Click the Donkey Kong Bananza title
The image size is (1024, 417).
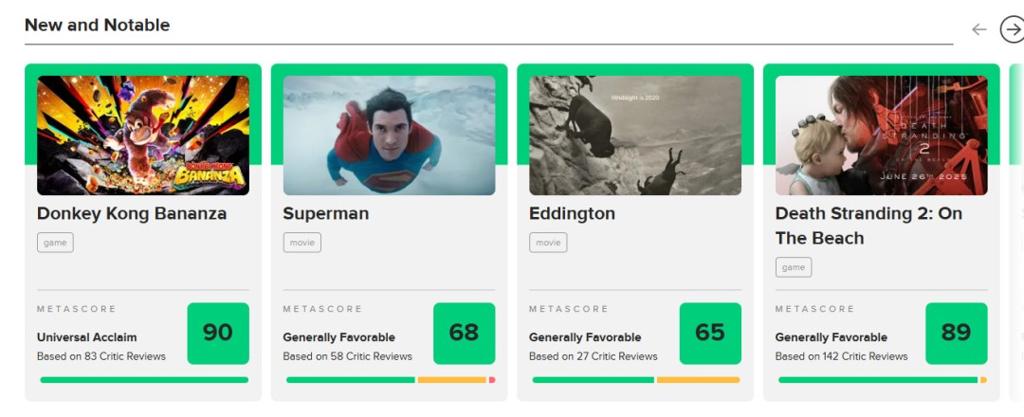point(132,214)
